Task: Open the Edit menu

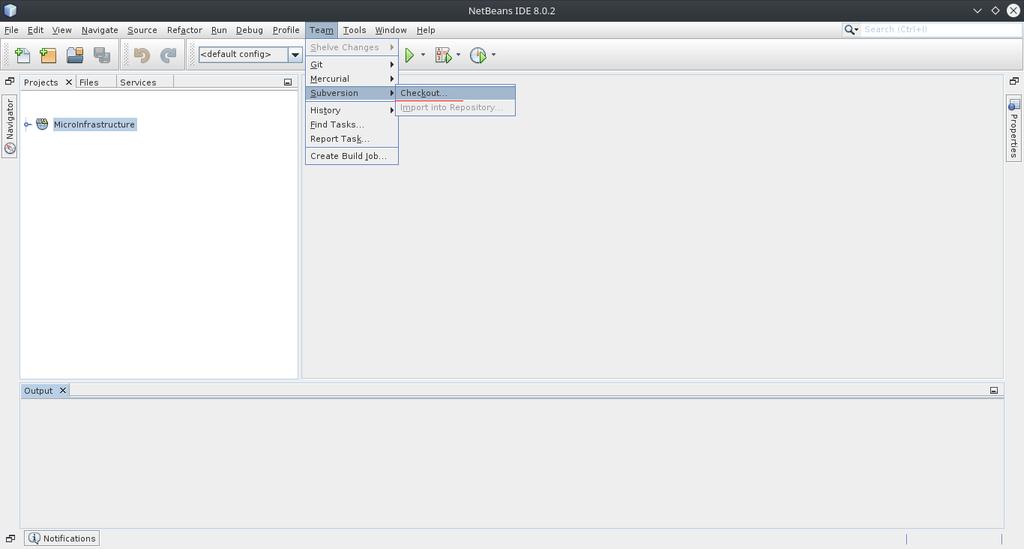Action: [35, 30]
